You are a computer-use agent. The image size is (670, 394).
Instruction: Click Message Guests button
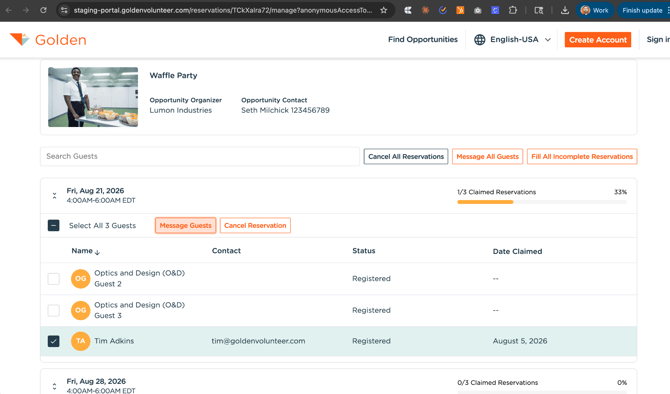(185, 226)
